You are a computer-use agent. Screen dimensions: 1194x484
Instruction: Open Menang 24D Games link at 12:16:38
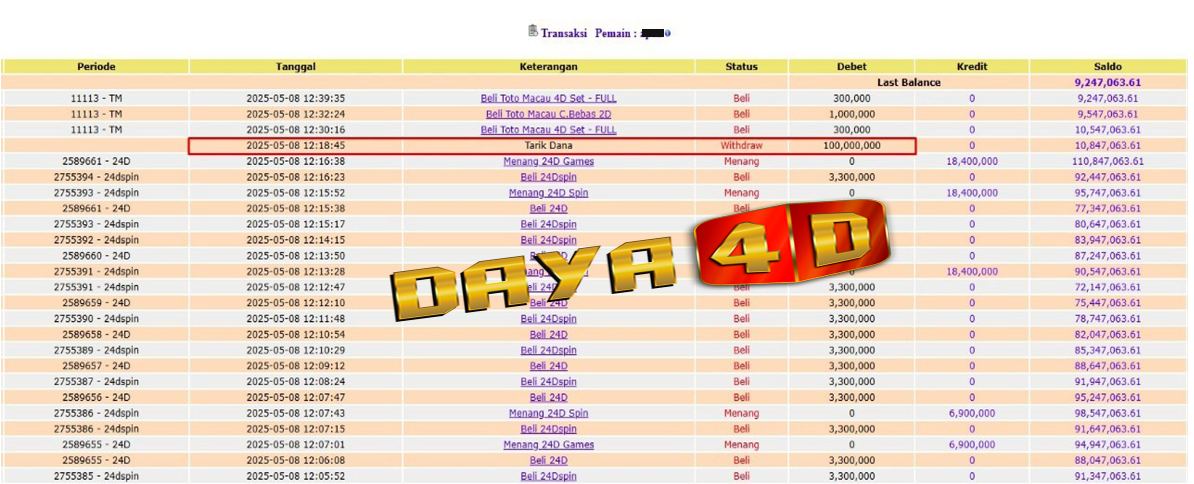click(548, 161)
